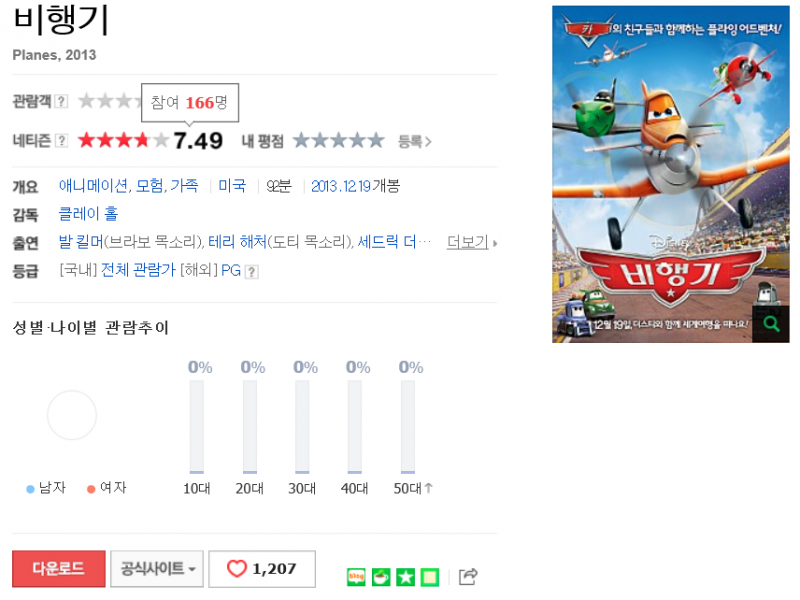Click the red 다운로드 button
The height and width of the screenshot is (600, 800).
point(59,568)
